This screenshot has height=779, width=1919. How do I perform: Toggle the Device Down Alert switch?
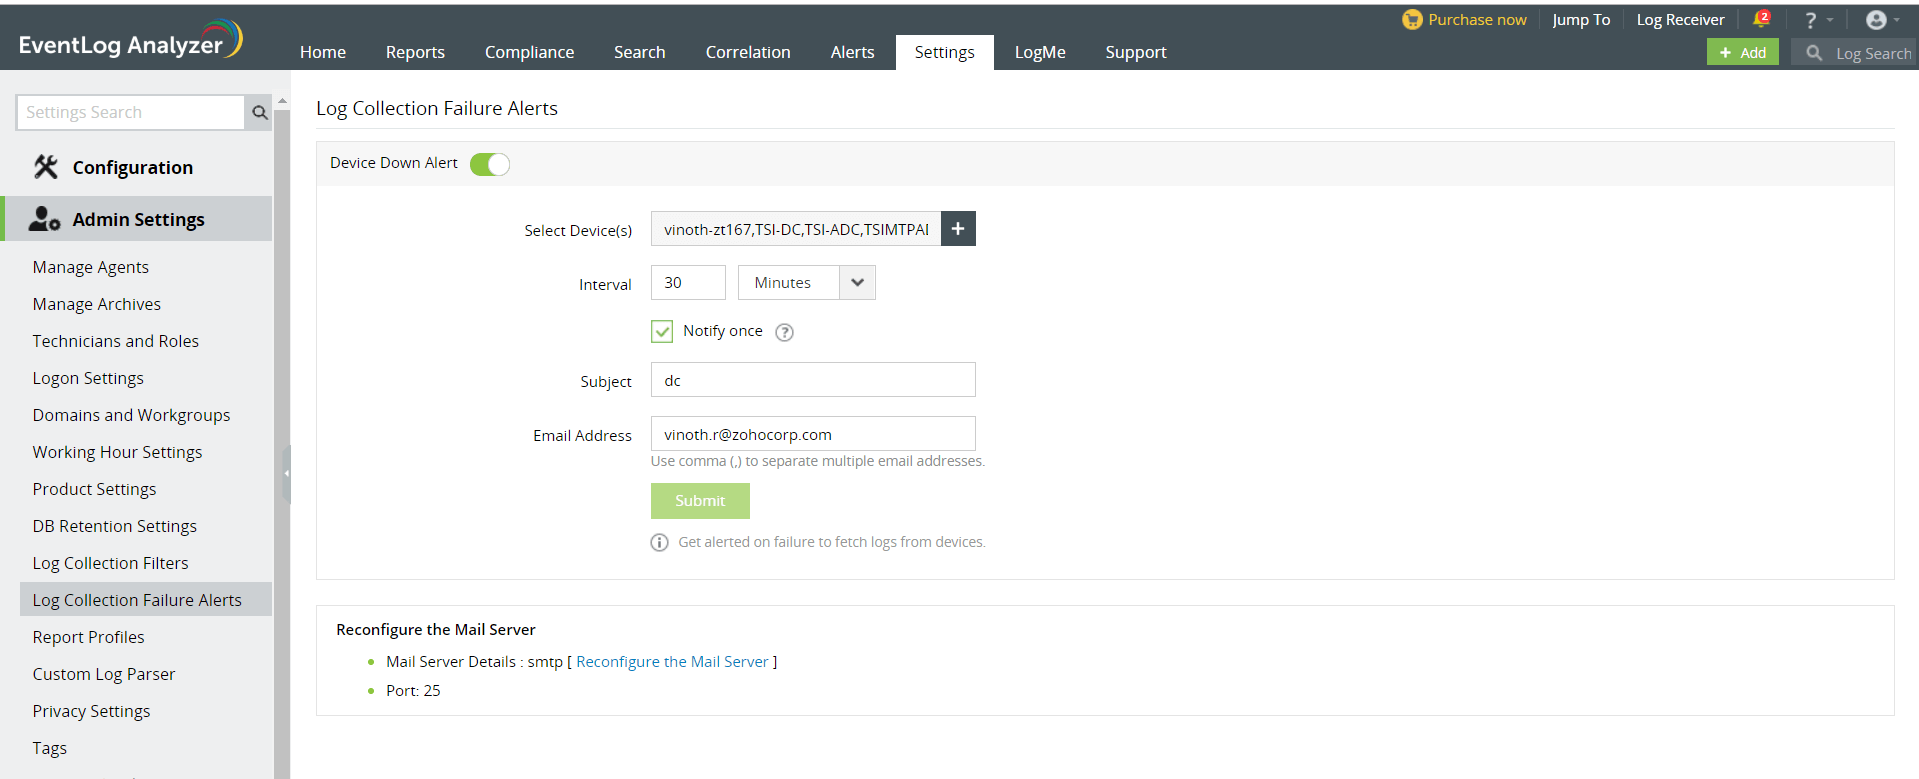490,164
